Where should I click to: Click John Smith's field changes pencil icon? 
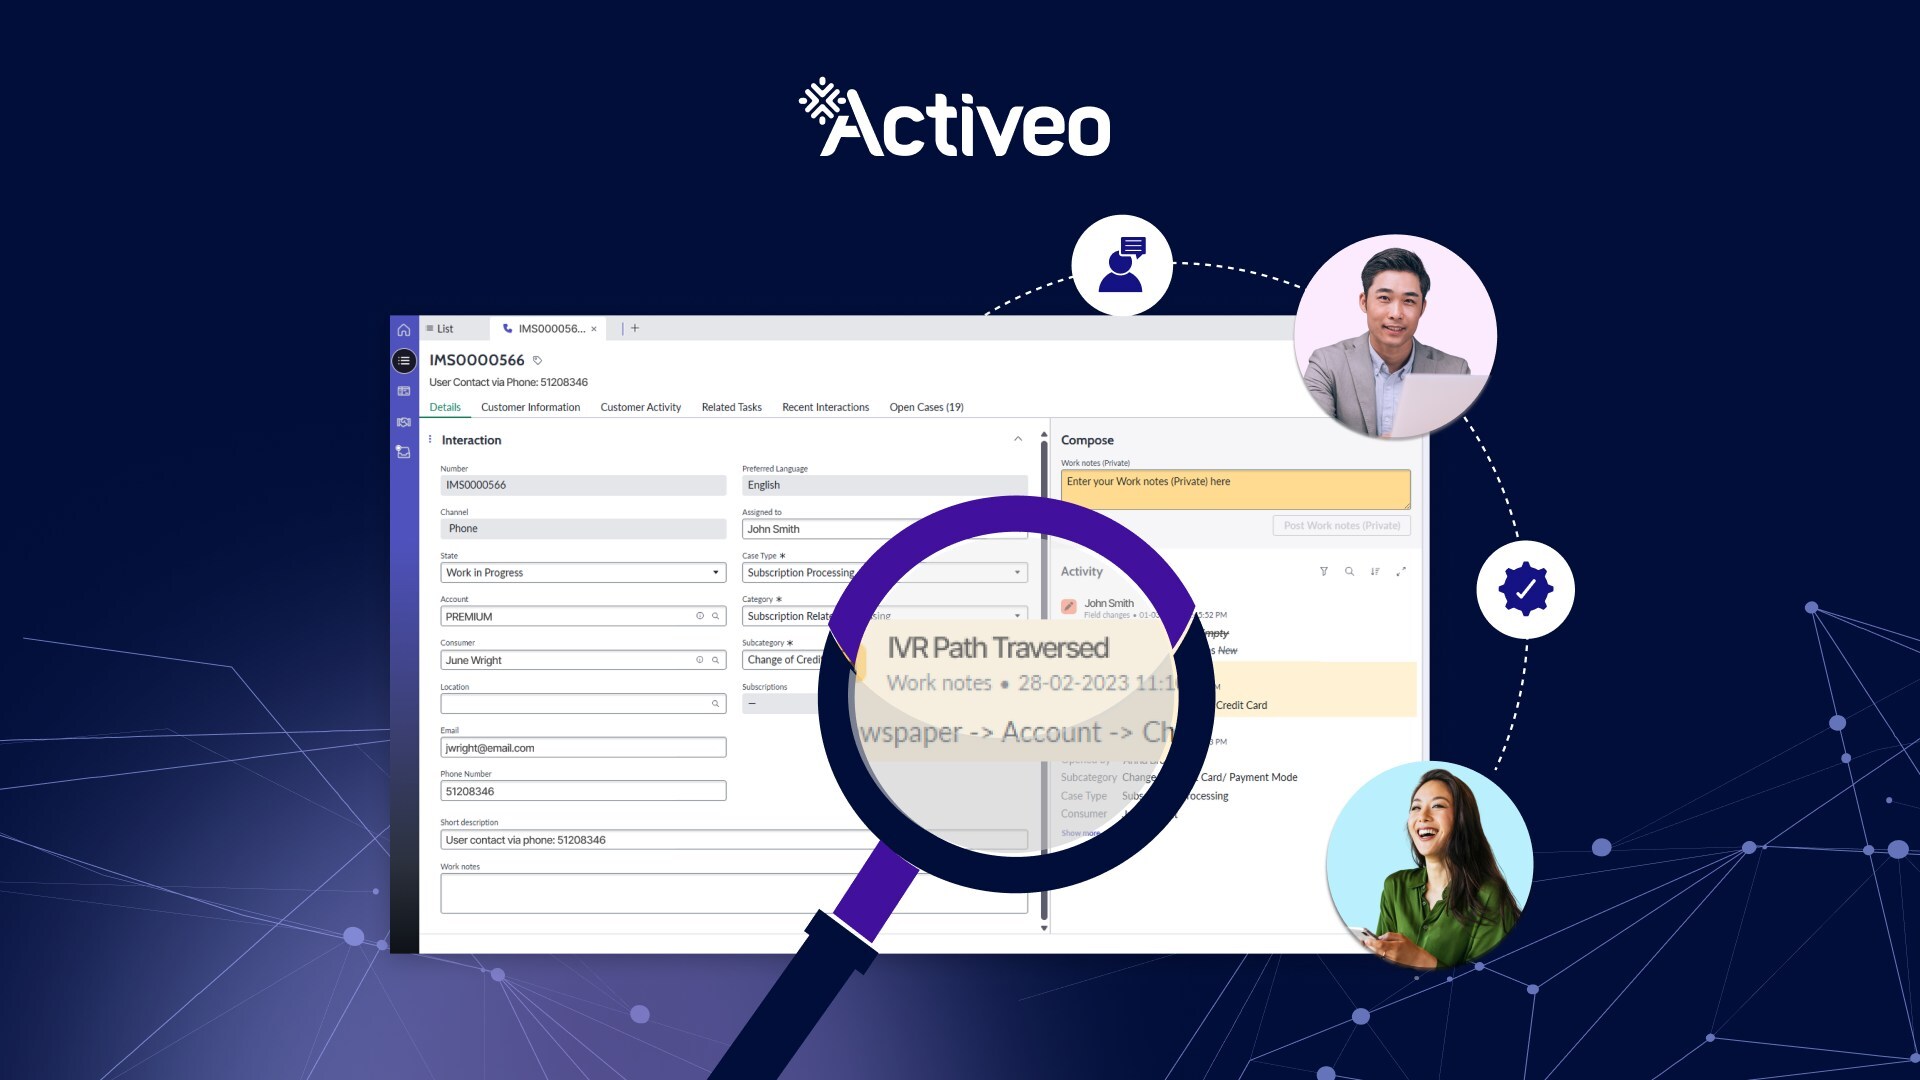coord(1069,606)
